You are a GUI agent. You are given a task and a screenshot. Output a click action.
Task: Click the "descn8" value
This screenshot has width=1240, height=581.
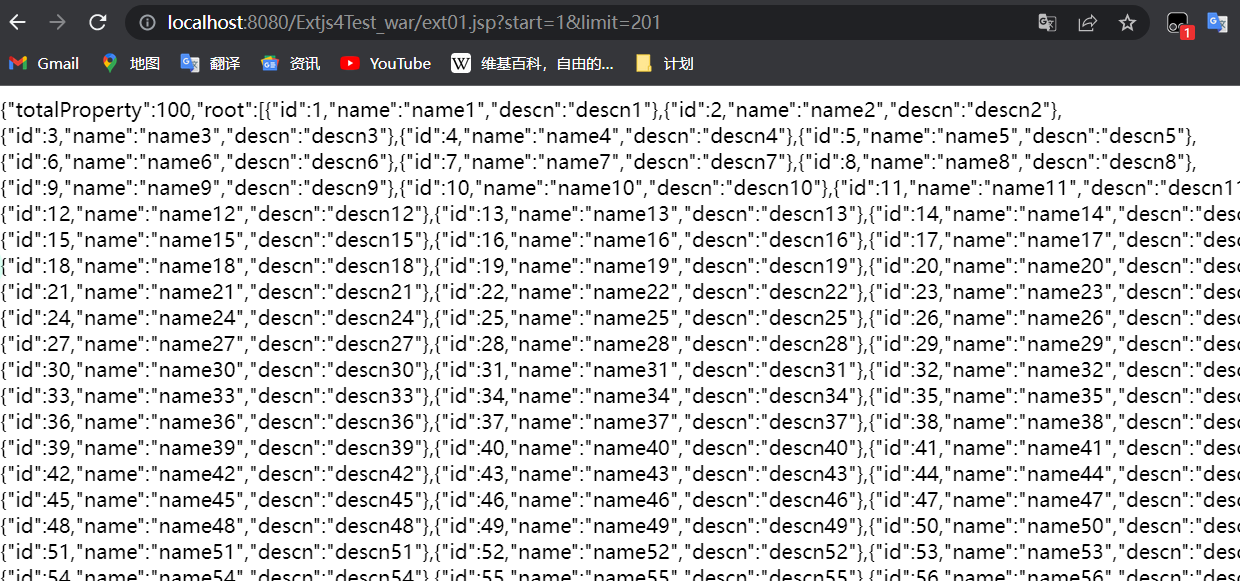pyautogui.click(x=1131, y=161)
